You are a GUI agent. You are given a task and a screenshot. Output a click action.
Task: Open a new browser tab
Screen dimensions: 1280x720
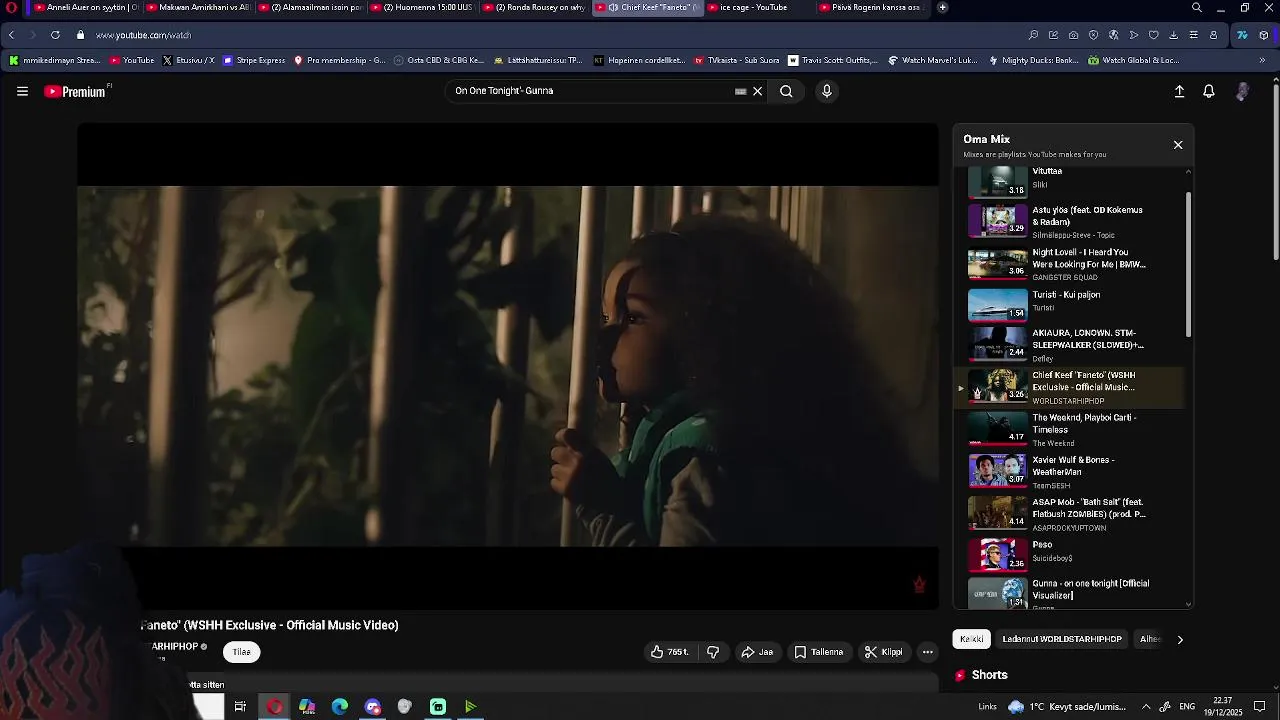942,8
